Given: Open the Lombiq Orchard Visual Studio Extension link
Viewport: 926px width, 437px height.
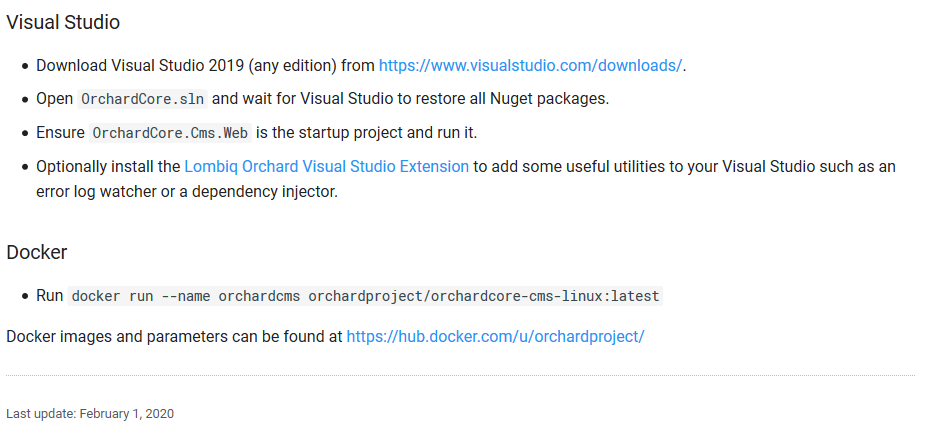Looking at the screenshot, I should (327, 167).
